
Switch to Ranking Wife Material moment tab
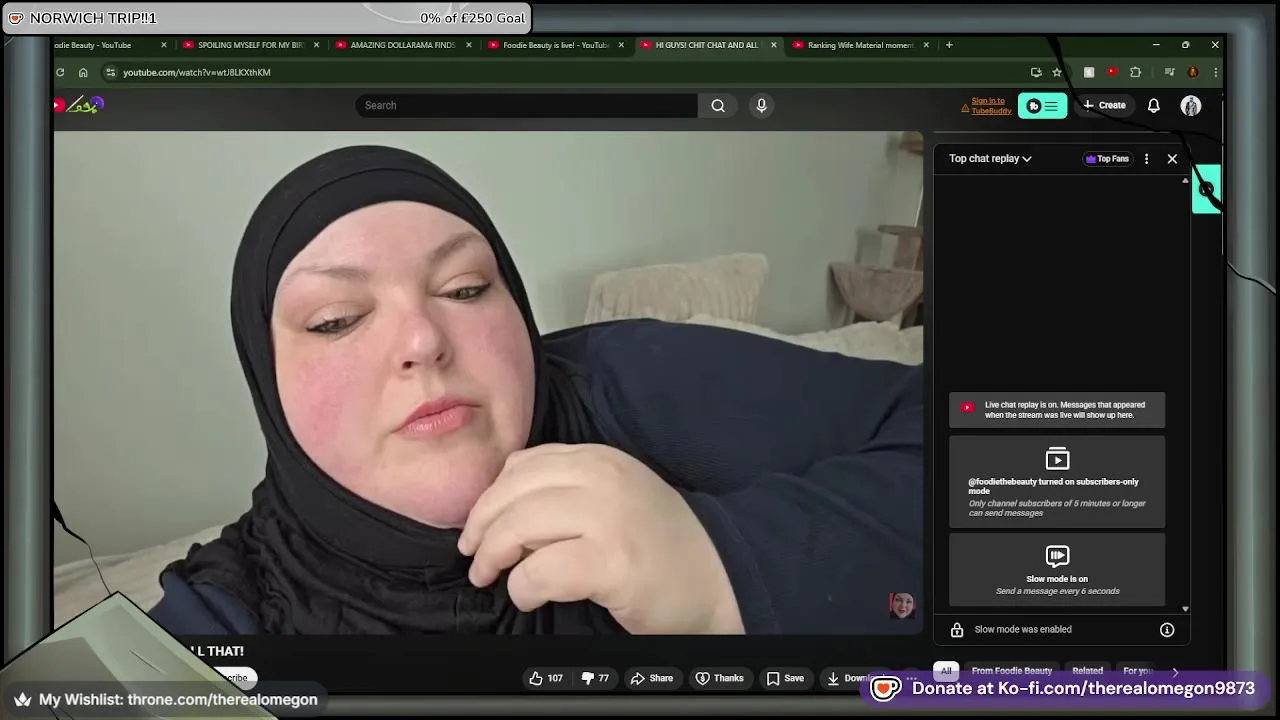tap(861, 45)
